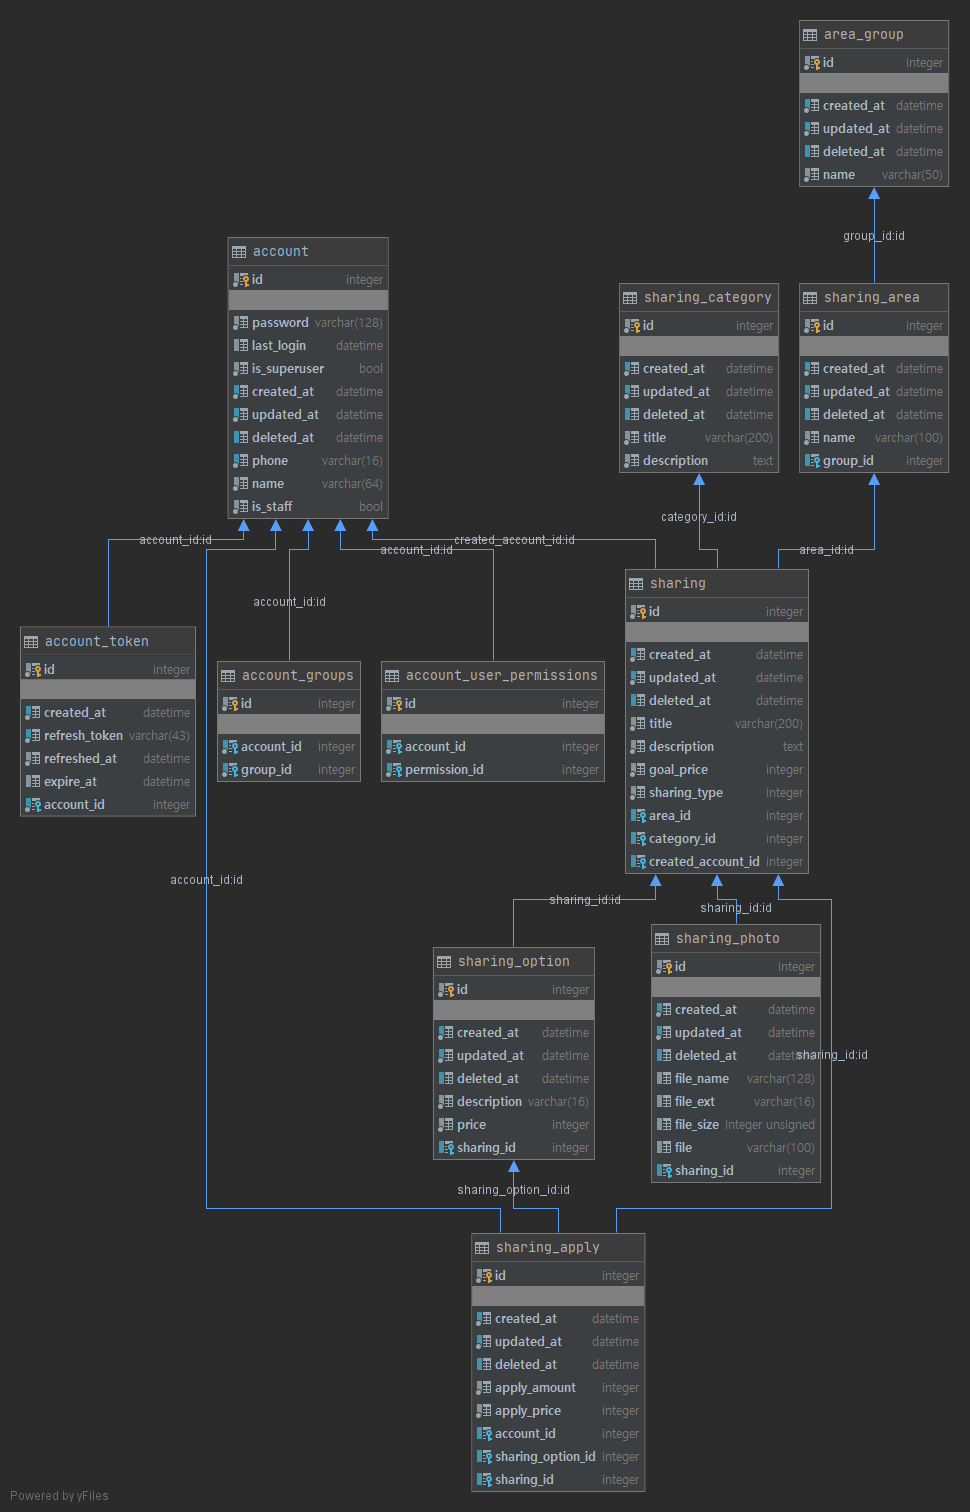Select file_name column in sharing_photo

point(736,1079)
